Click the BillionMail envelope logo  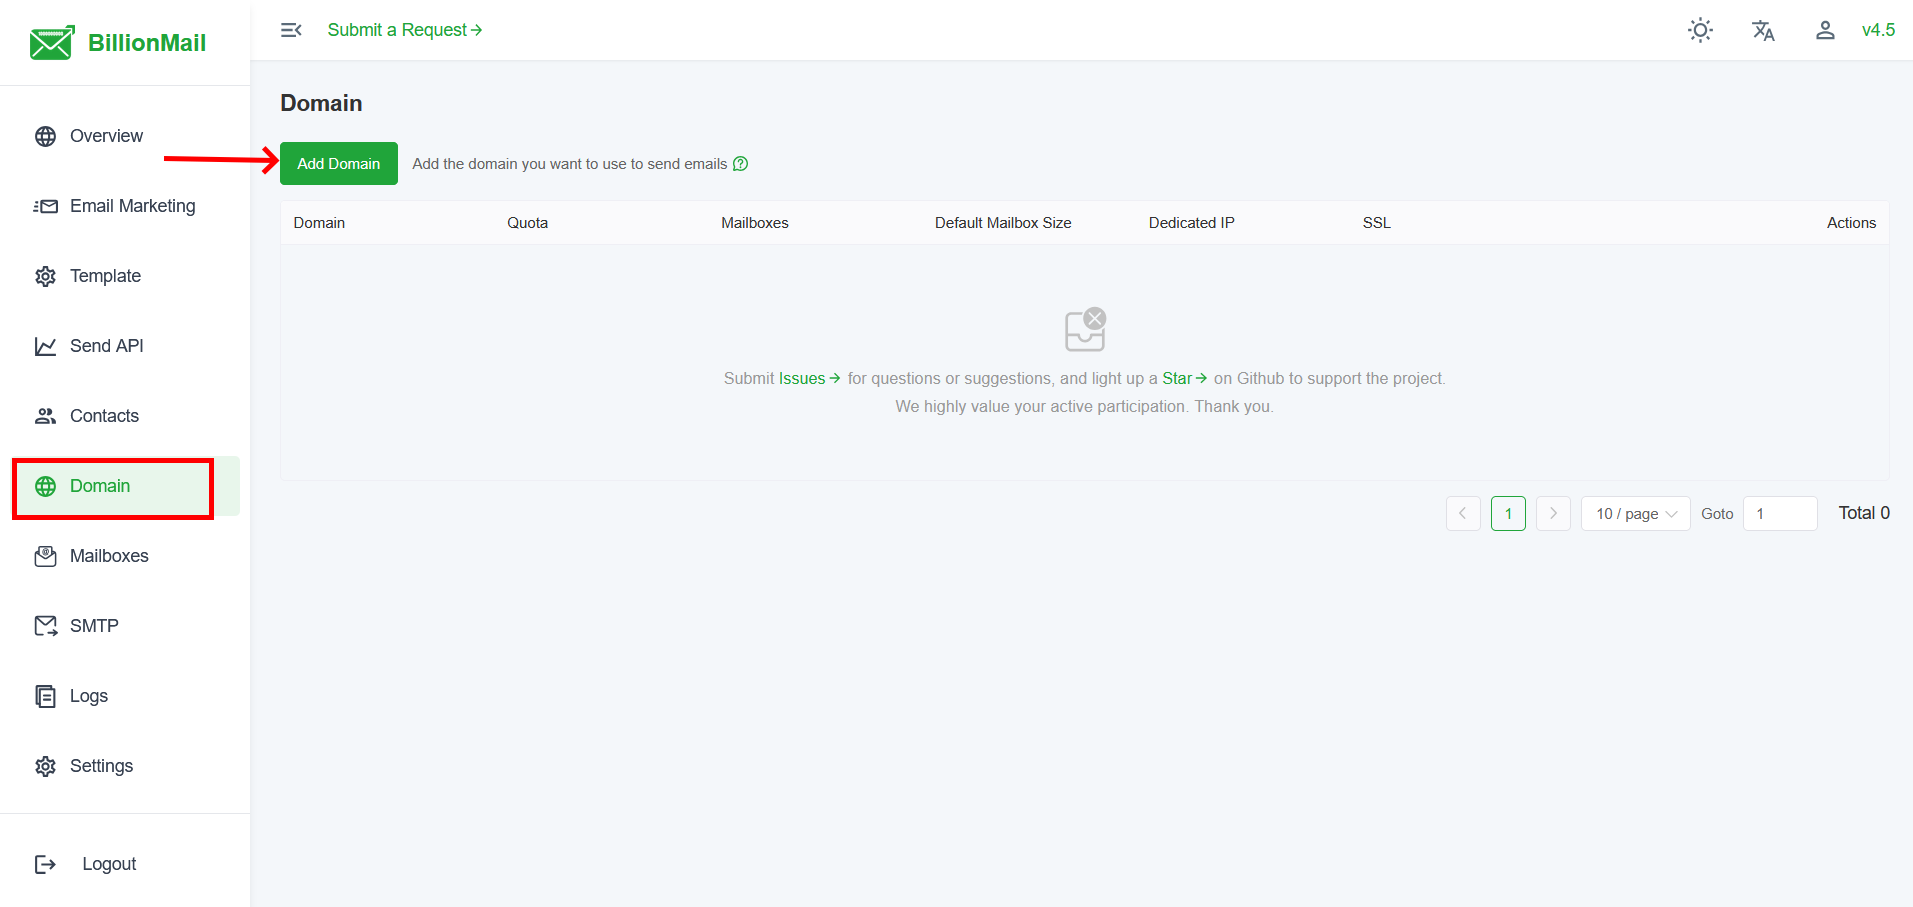click(52, 43)
